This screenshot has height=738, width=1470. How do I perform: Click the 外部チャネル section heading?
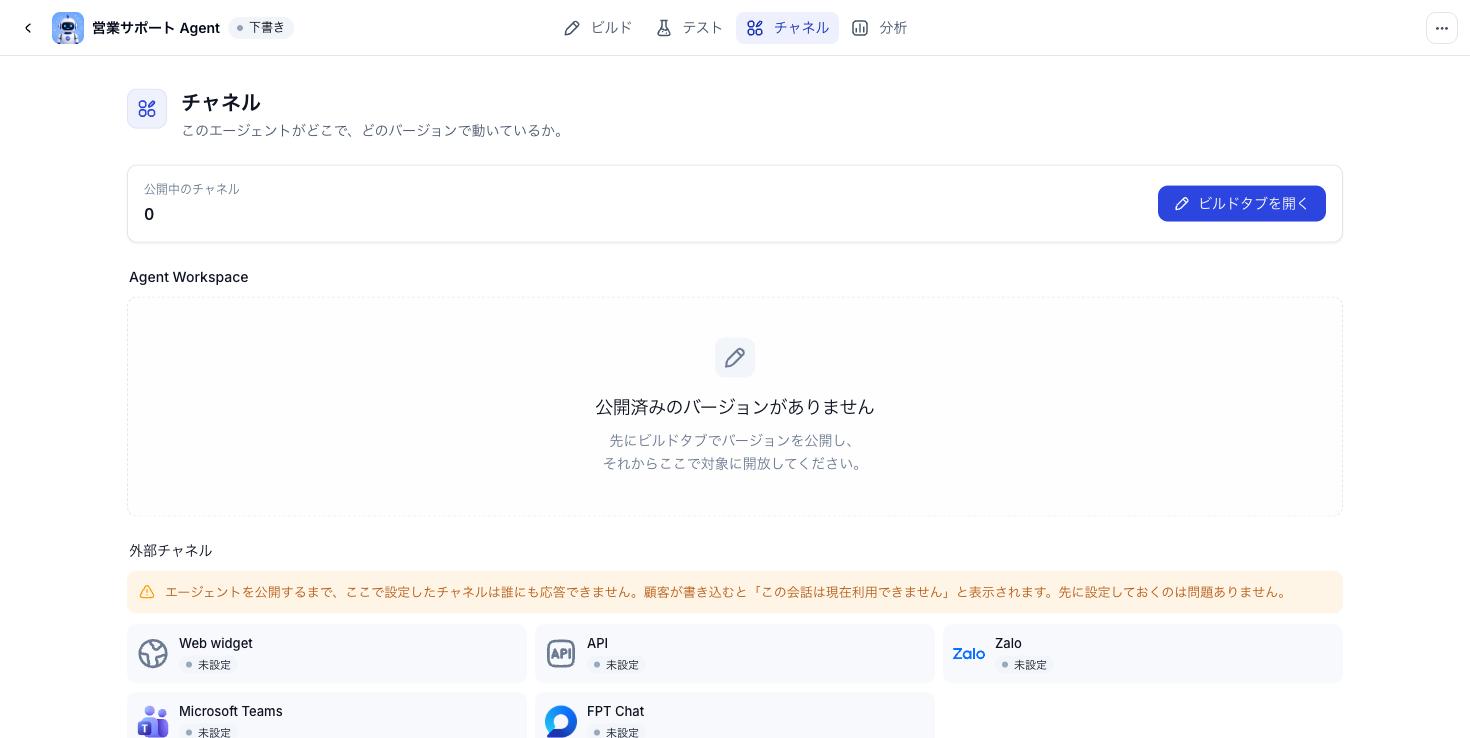[x=171, y=551]
